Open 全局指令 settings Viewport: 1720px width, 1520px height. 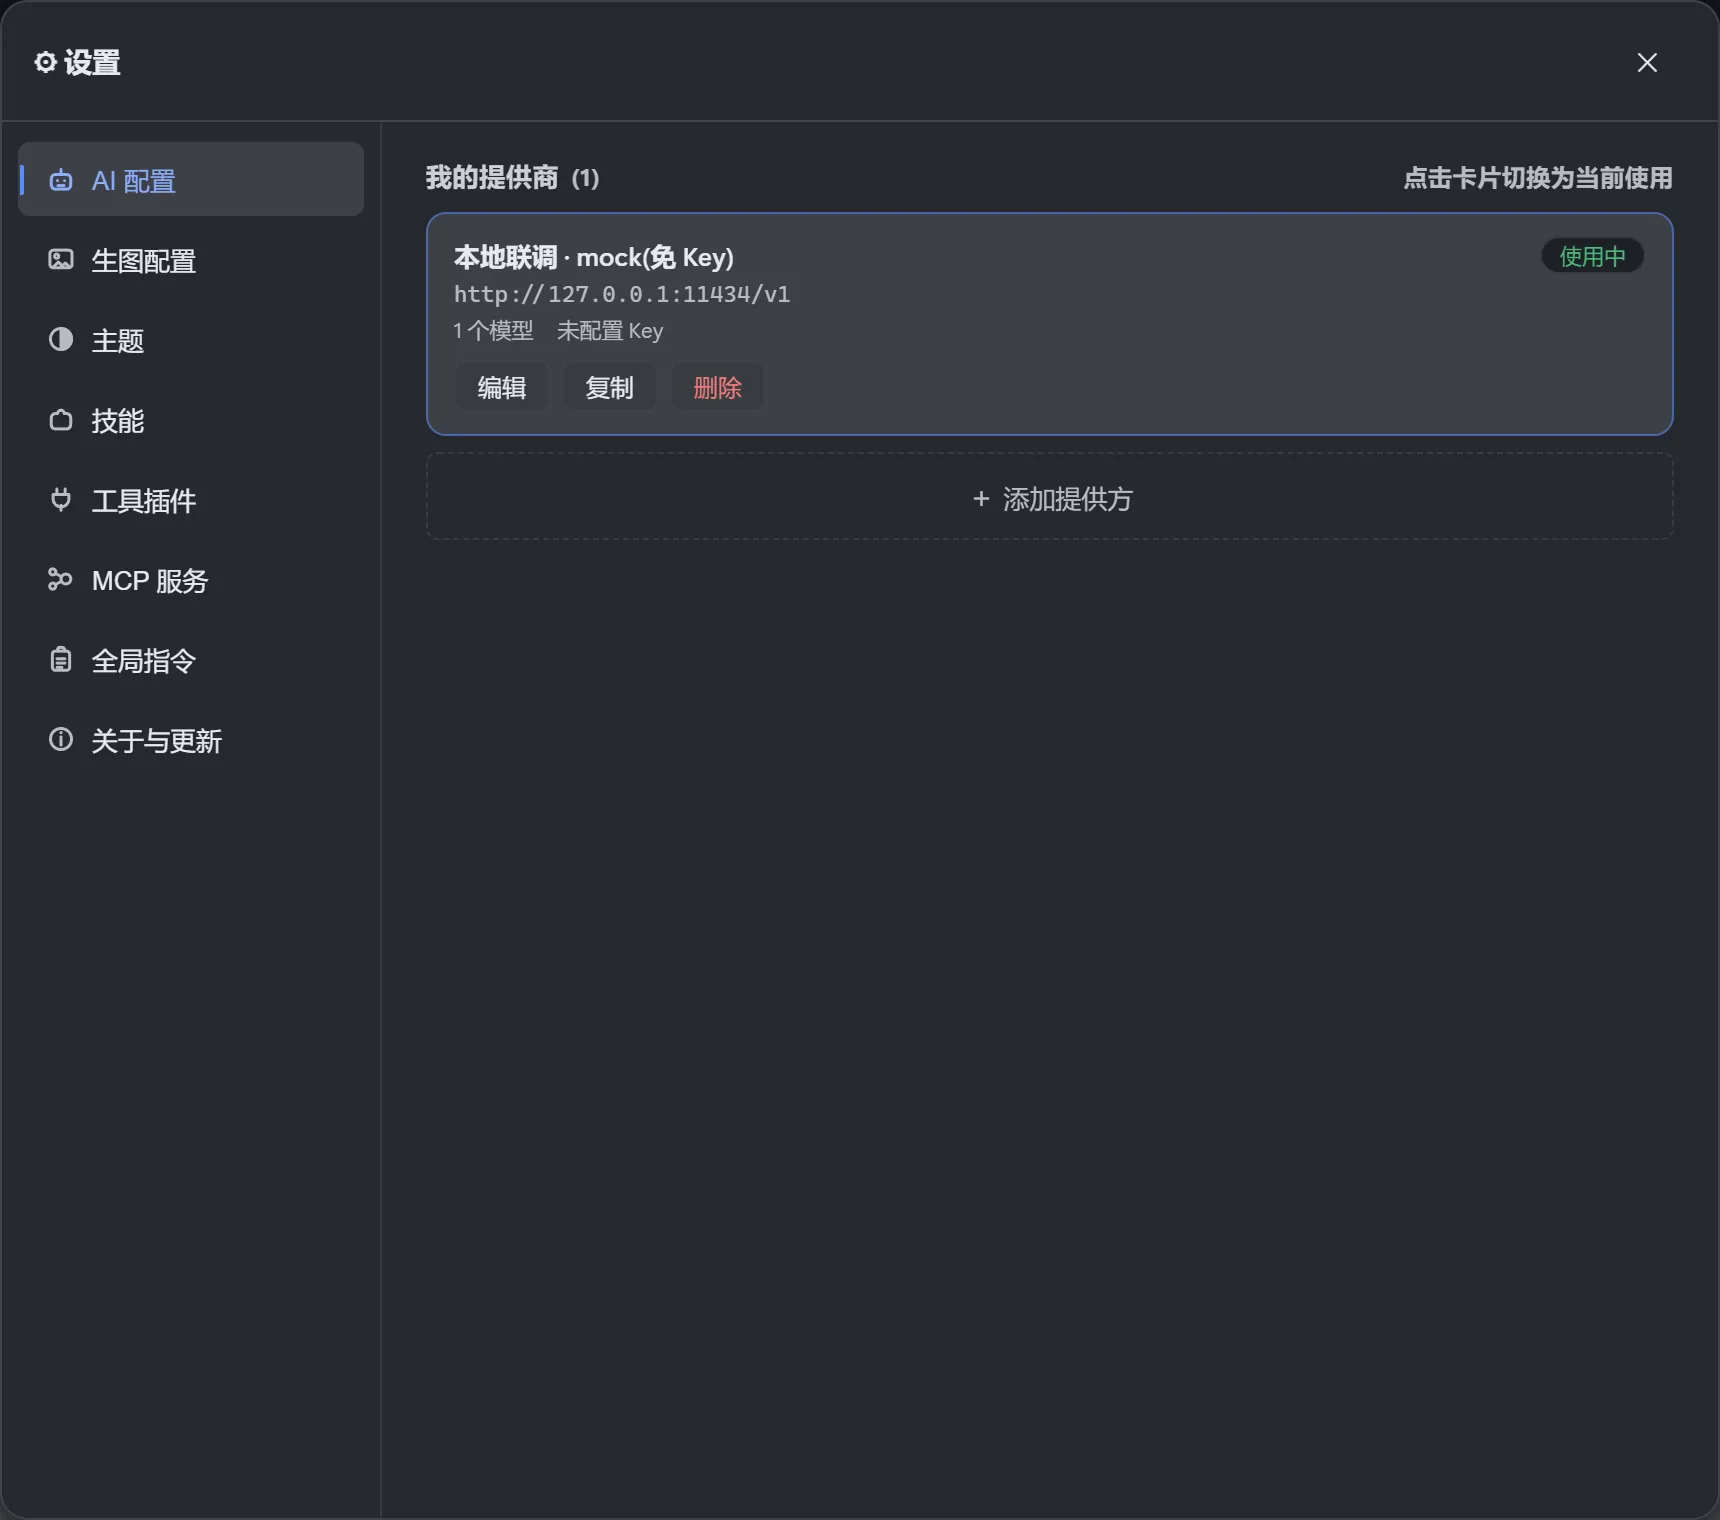coord(191,660)
